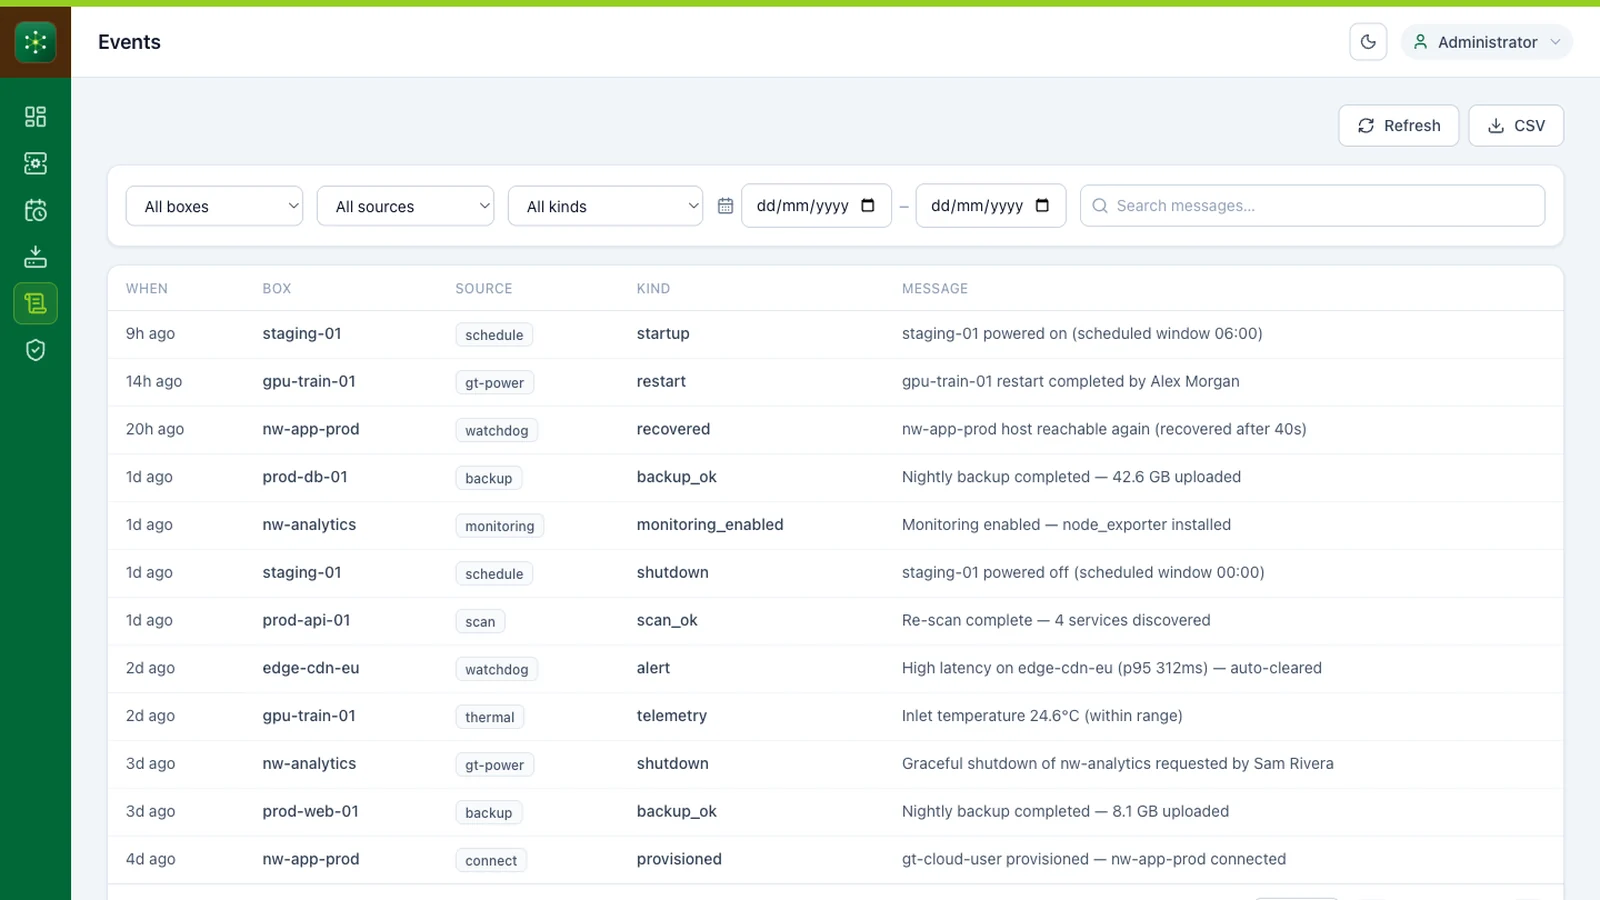
Task: Click the thermal source tag
Action: 489,717
